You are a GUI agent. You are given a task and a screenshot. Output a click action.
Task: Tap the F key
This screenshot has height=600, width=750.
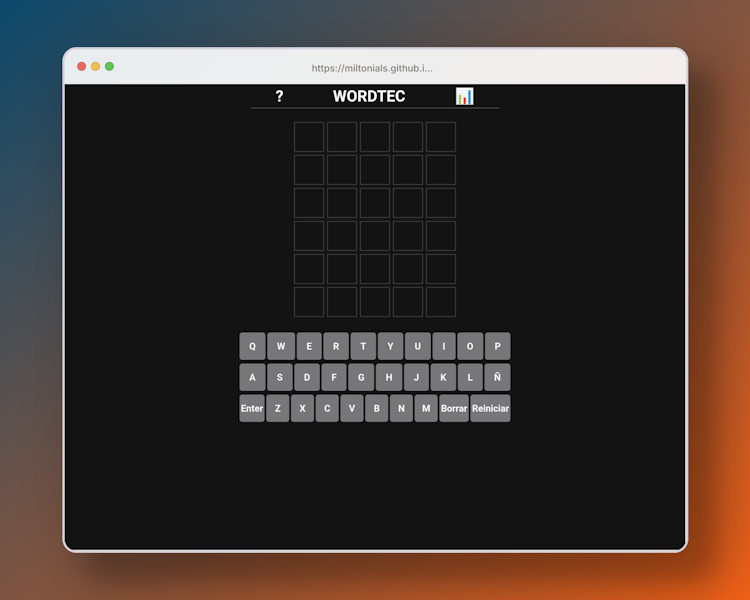[334, 377]
